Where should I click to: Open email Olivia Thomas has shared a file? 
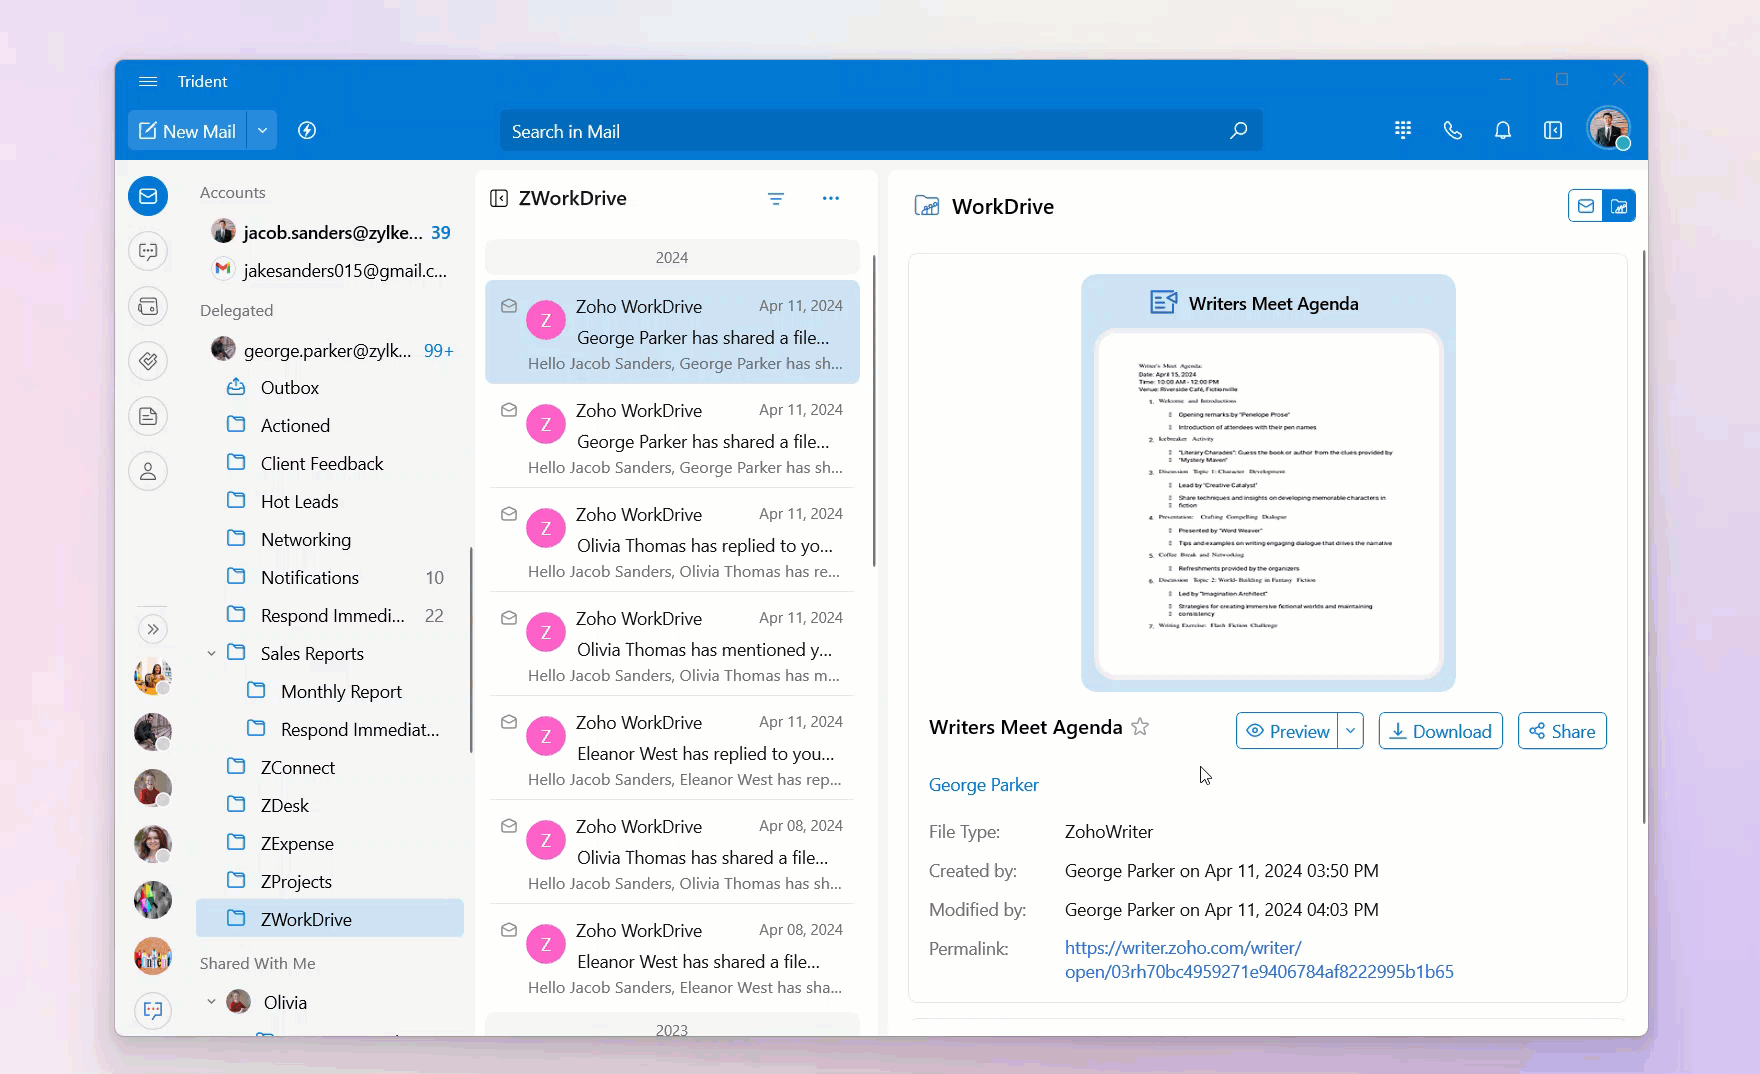672,853
